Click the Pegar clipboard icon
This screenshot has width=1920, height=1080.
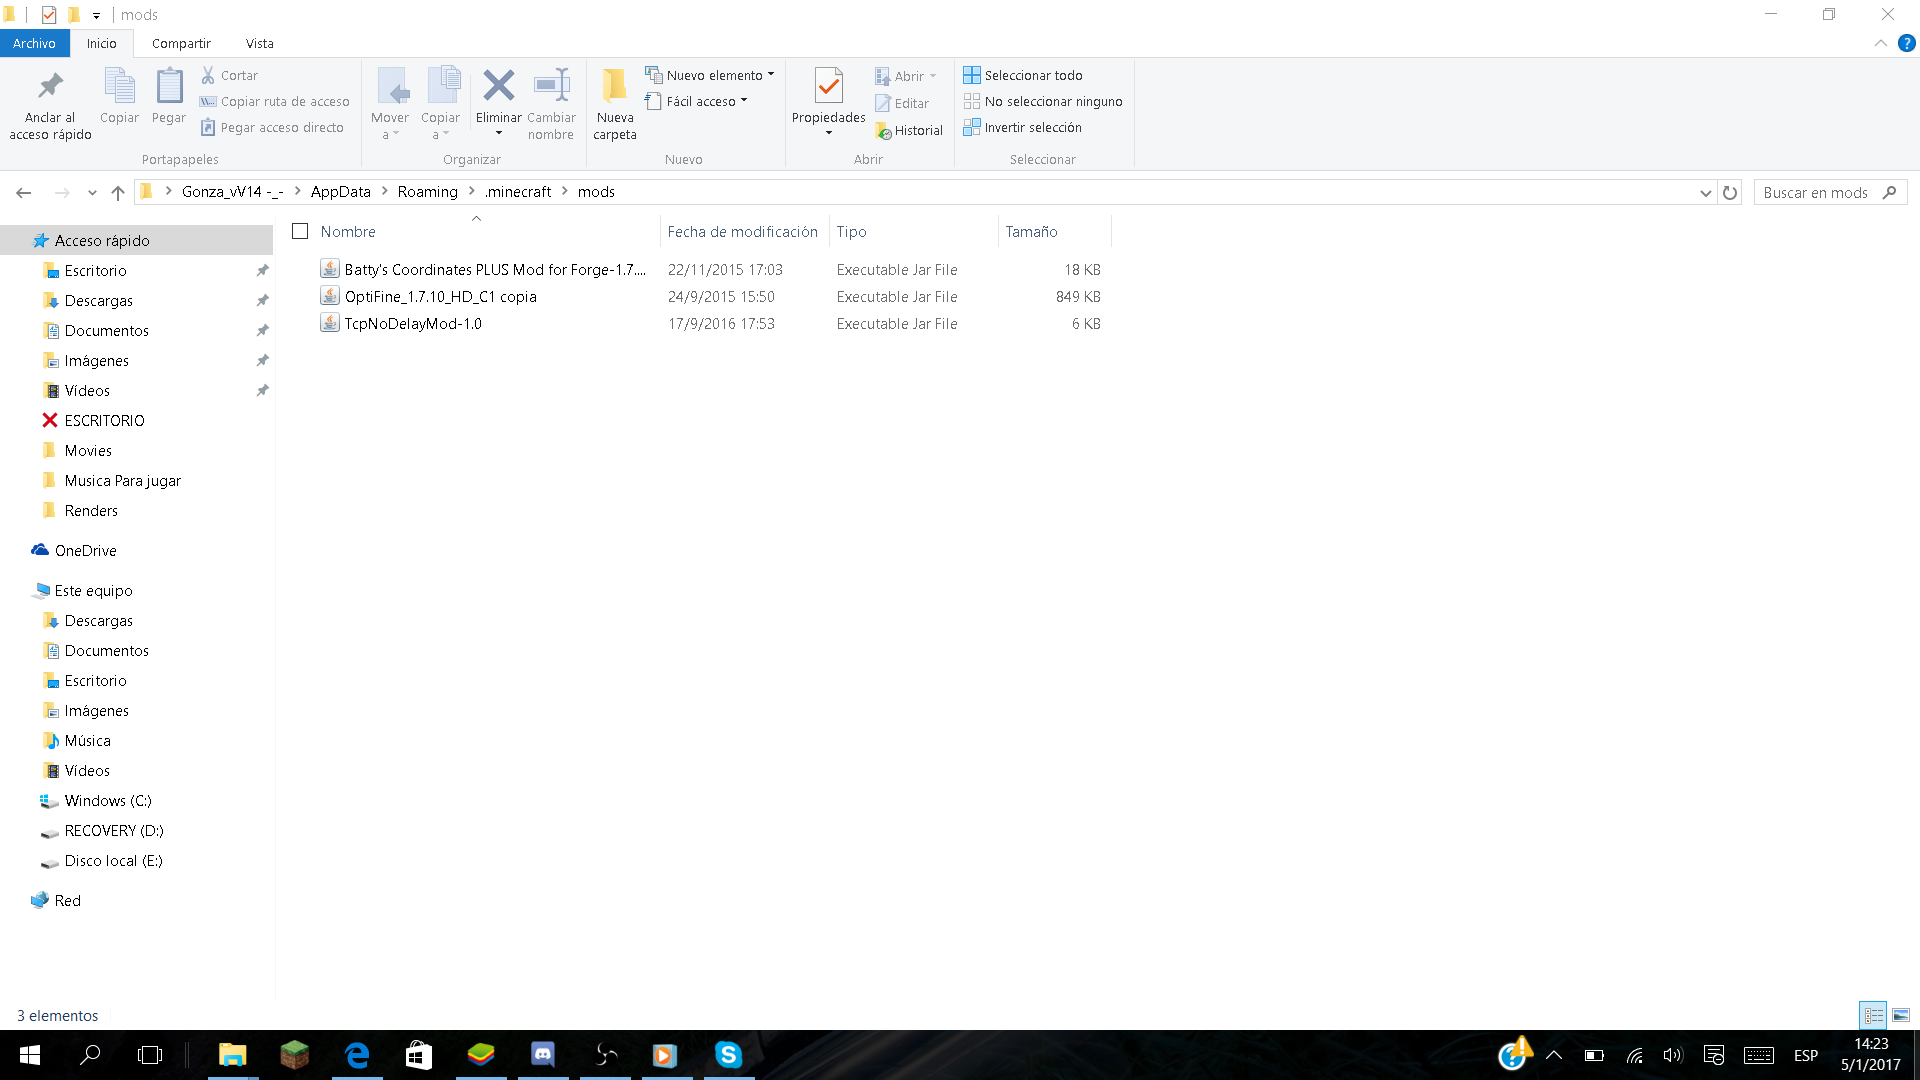[168, 87]
